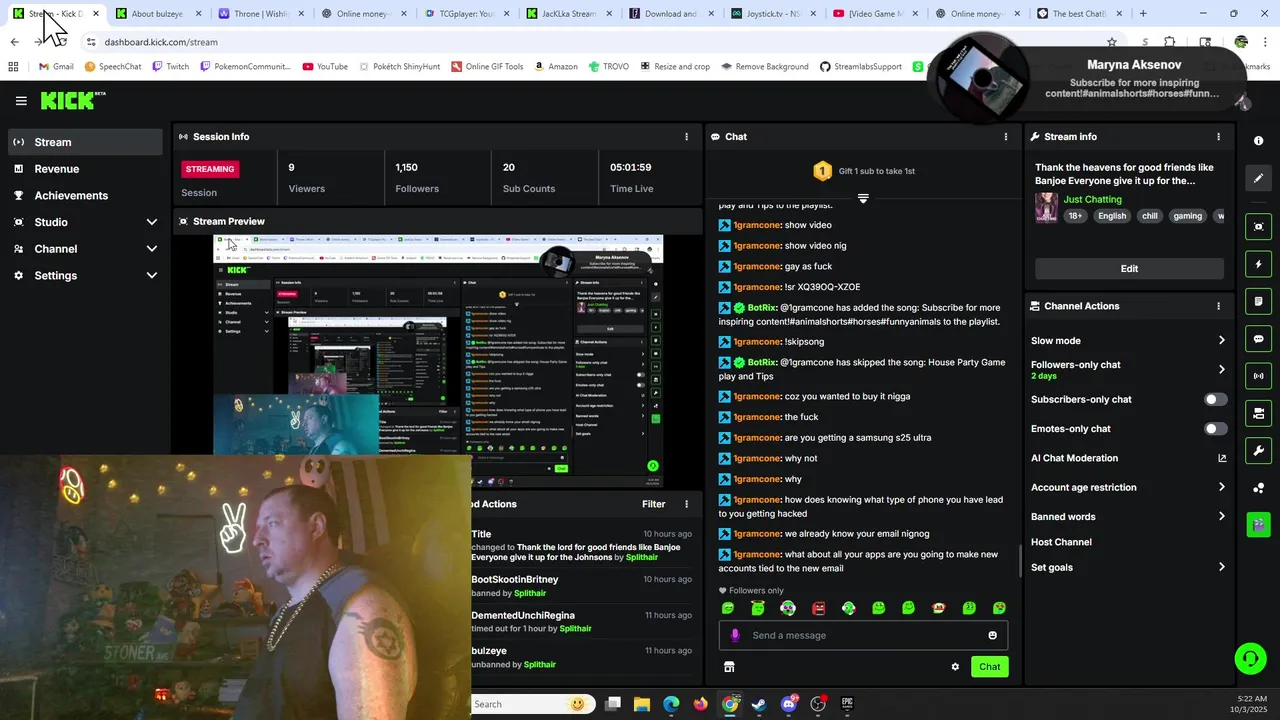Screen dimensions: 1280x720
Task: Click the green clapperboard icon
Action: 1259,523
